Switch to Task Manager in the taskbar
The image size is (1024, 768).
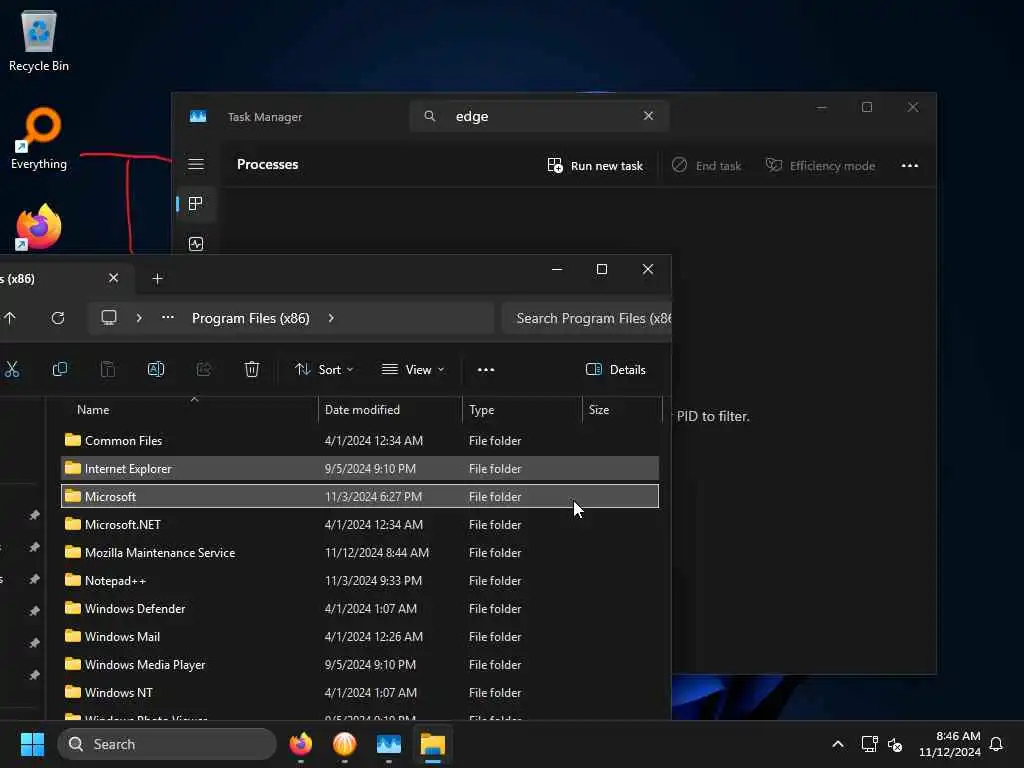389,744
